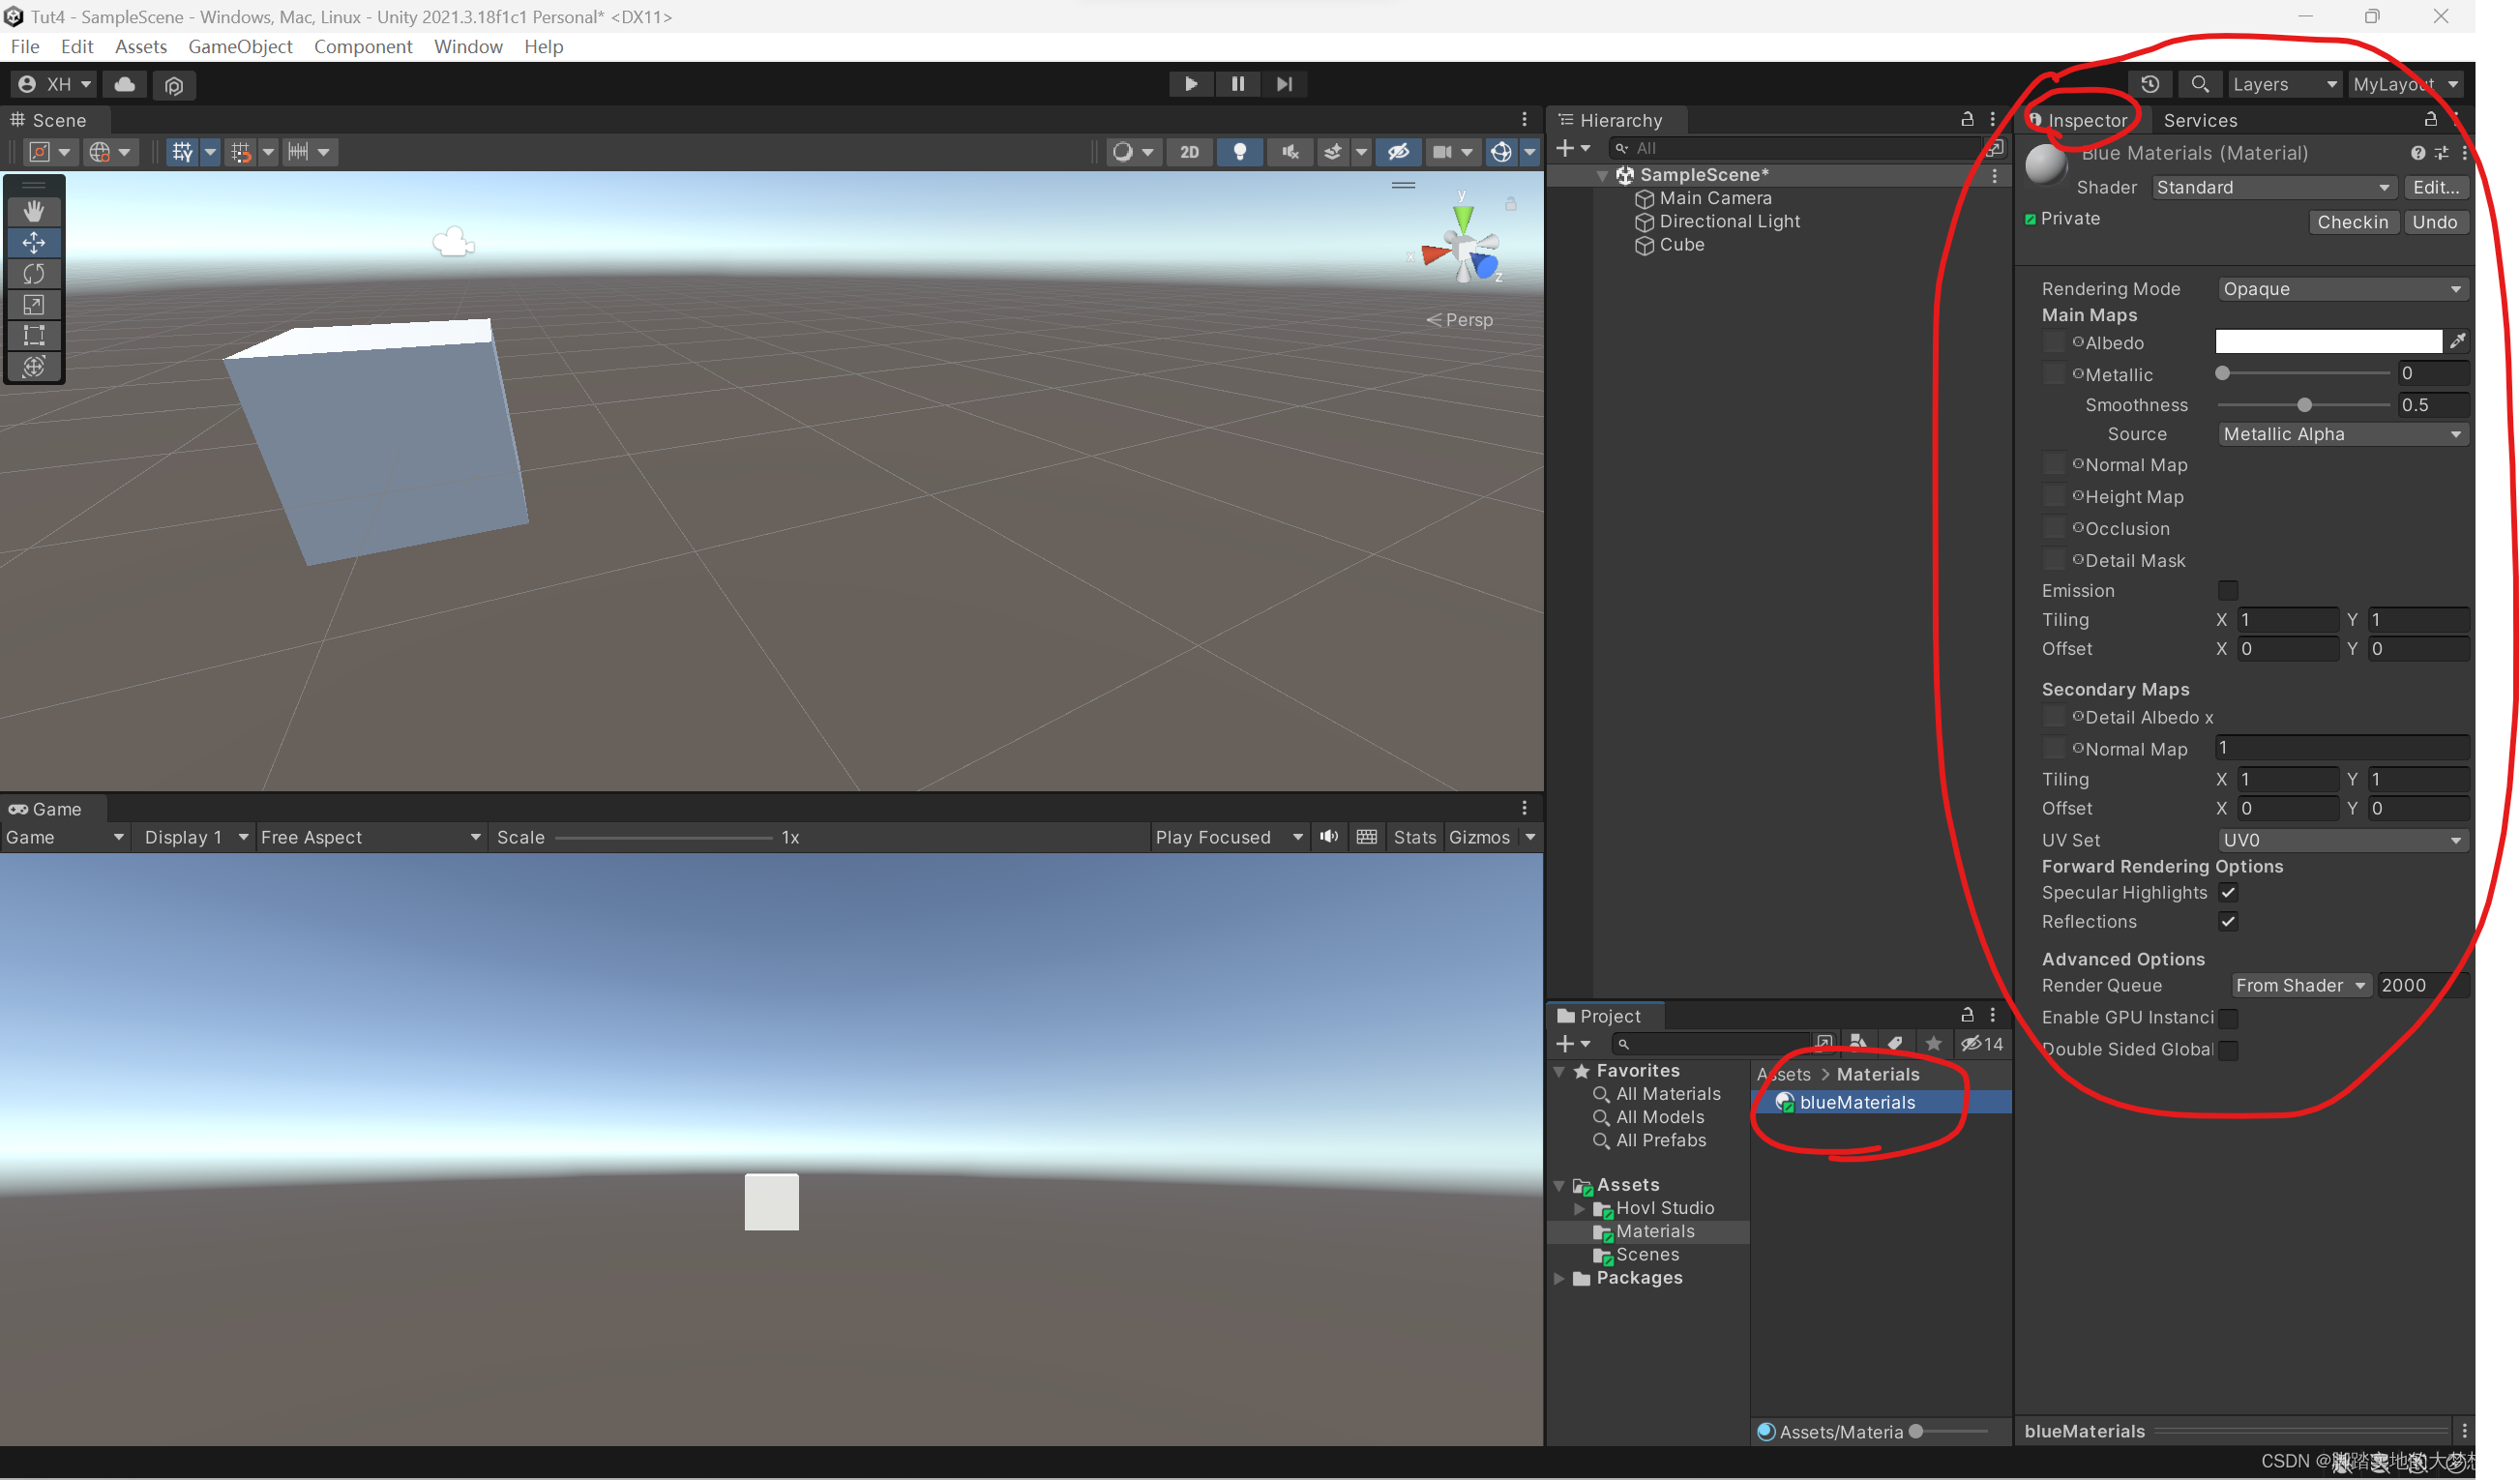Click the Step frame button

1284,84
